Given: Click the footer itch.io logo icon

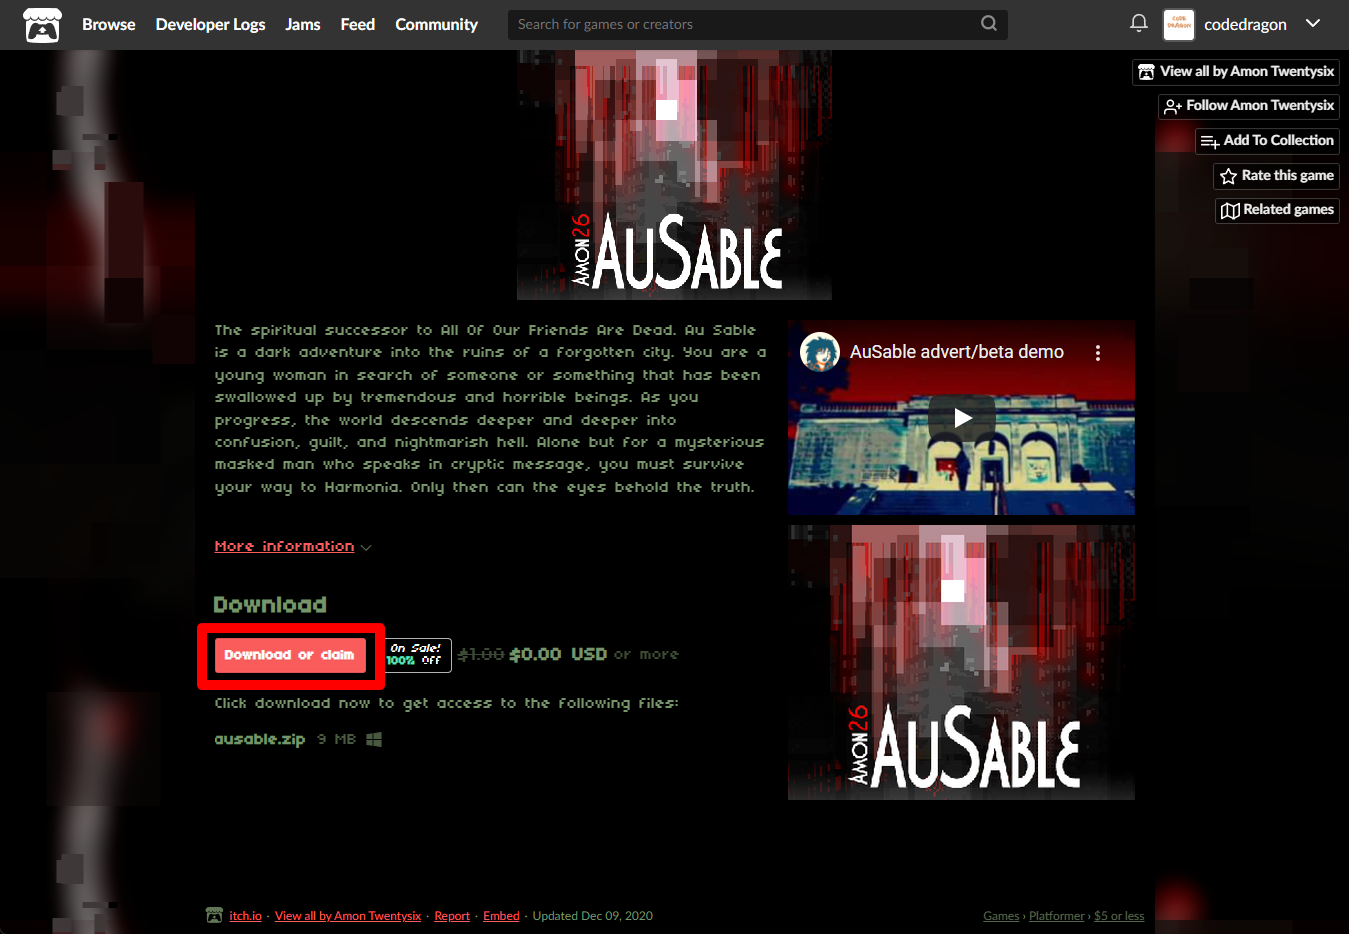Looking at the screenshot, I should pyautogui.click(x=214, y=915).
